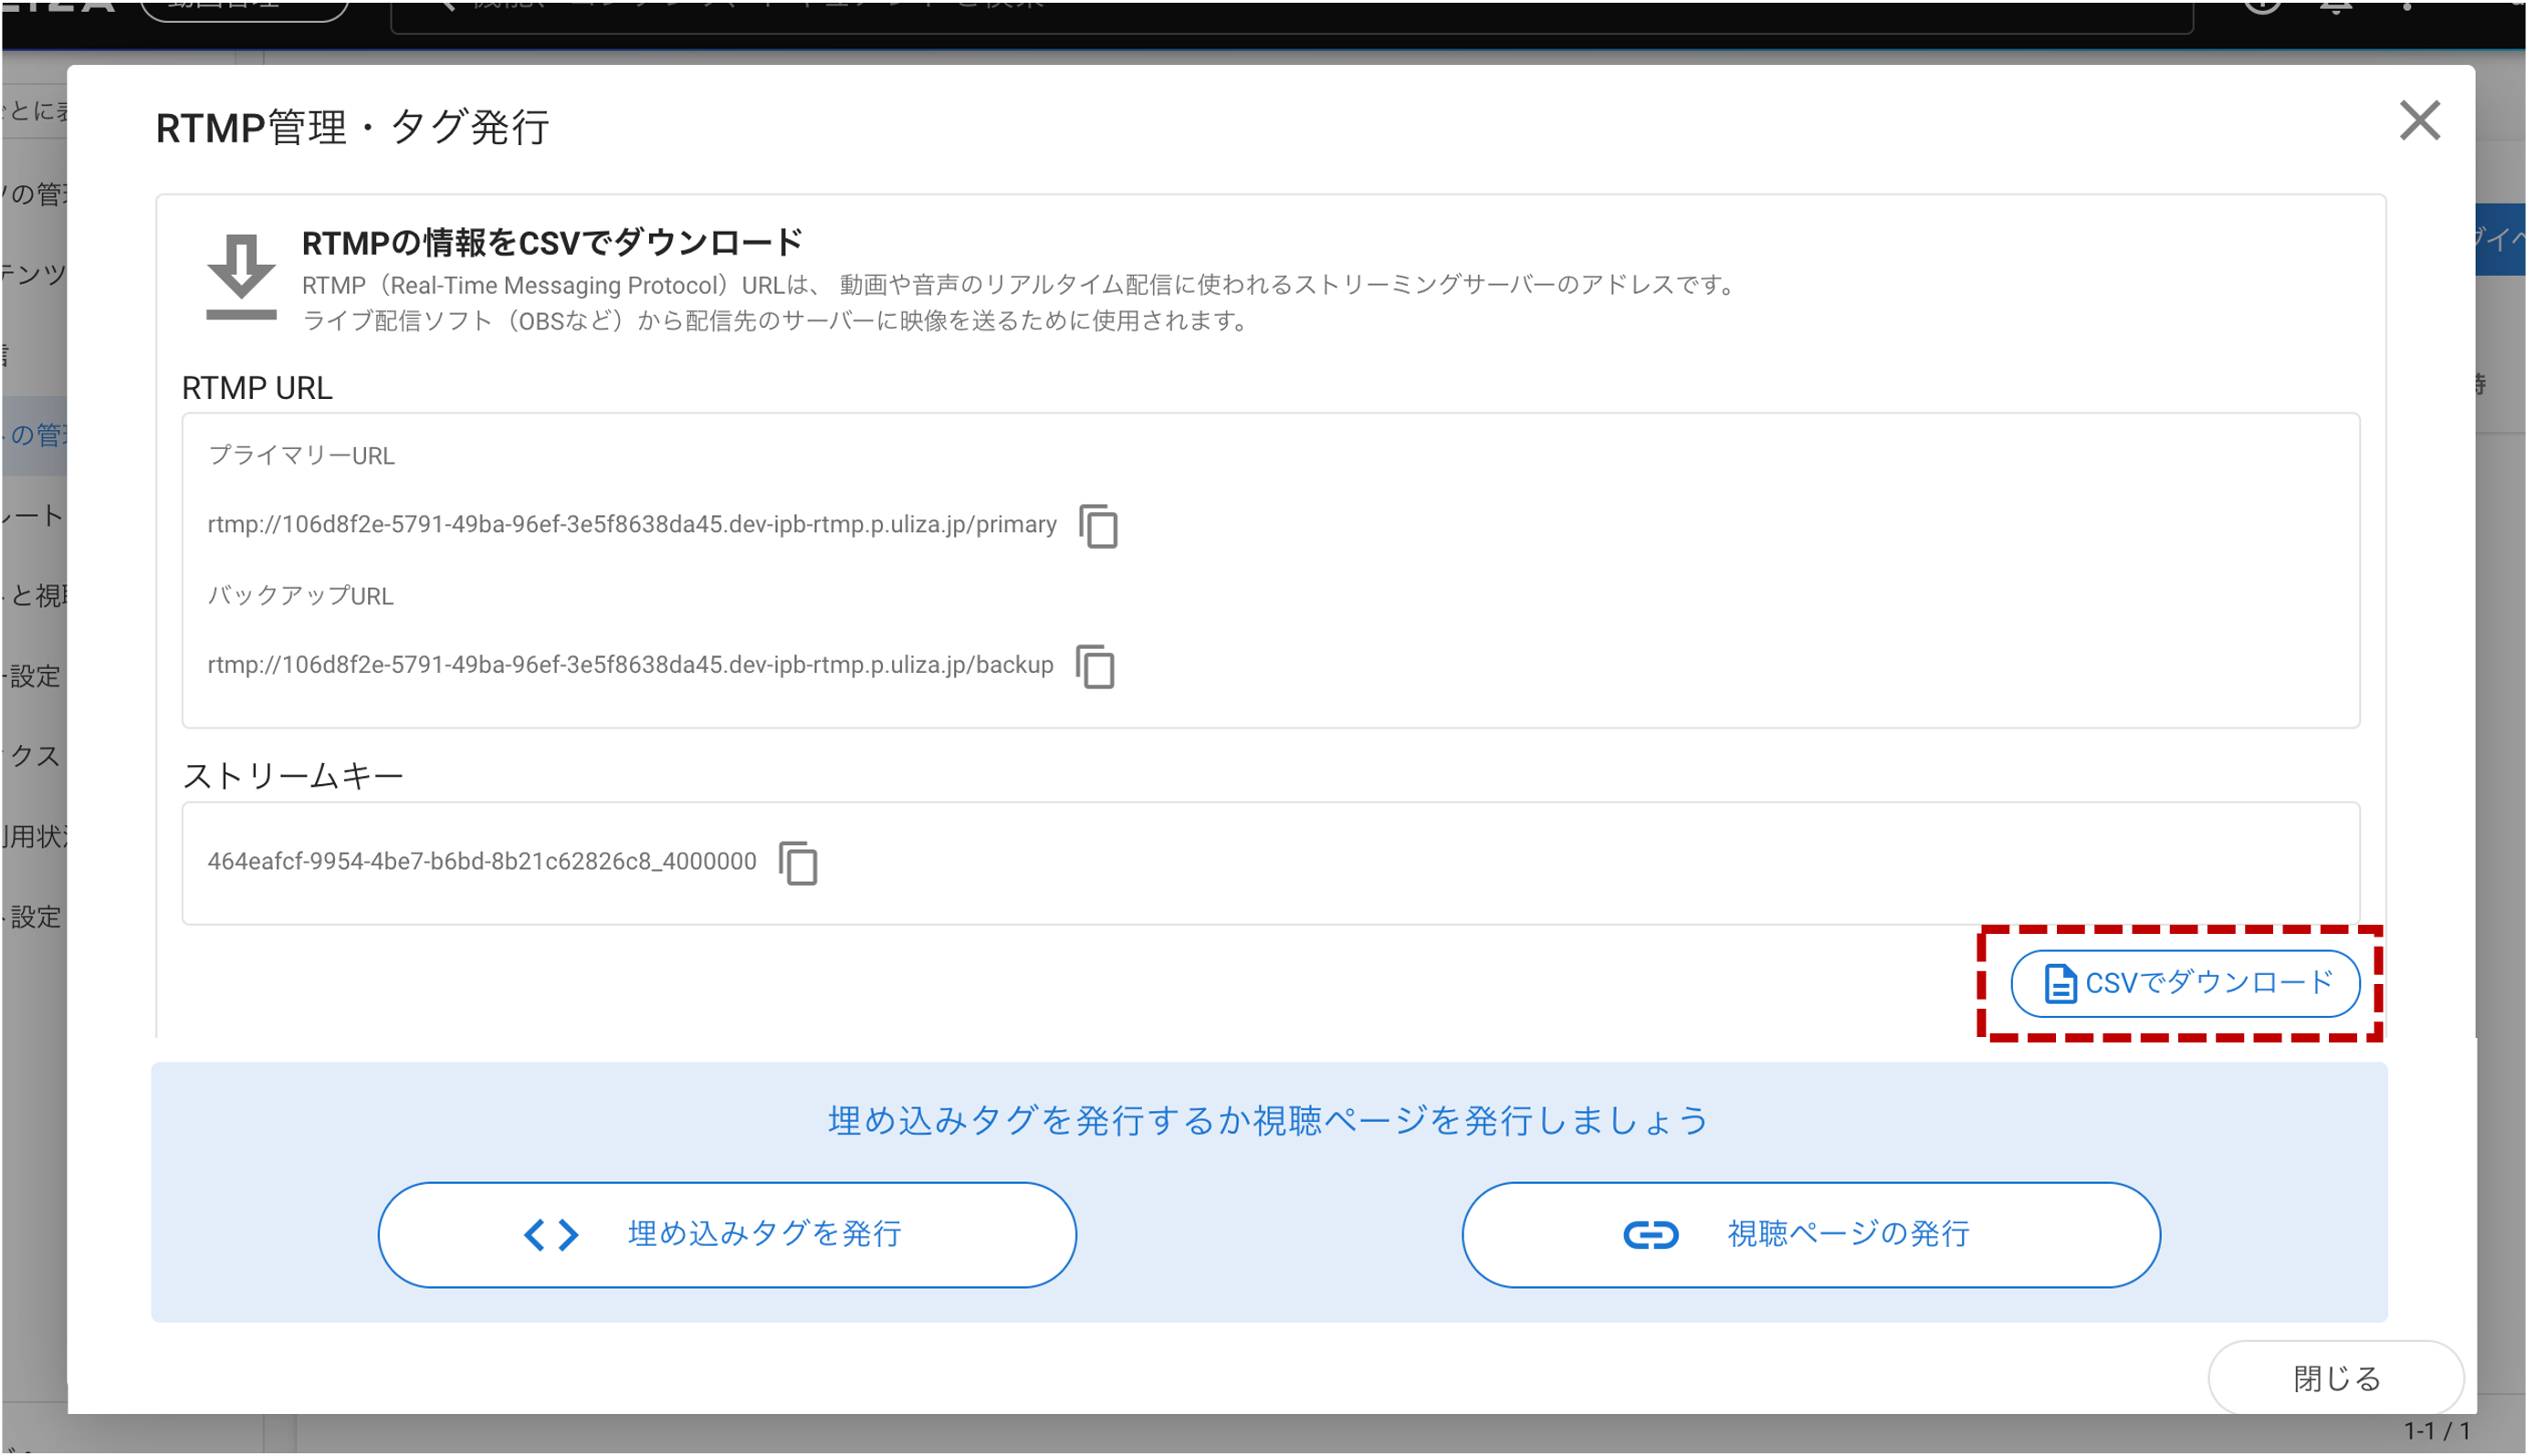2527x1456 pixels.
Task: Click the code brackets icon
Action: coord(551,1235)
